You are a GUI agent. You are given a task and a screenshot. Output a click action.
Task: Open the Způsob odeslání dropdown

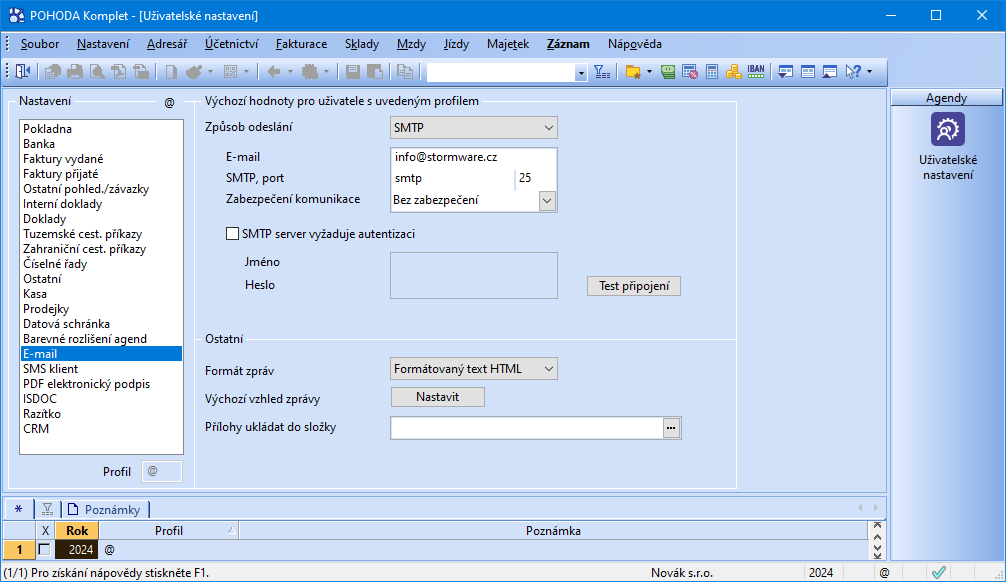(473, 128)
